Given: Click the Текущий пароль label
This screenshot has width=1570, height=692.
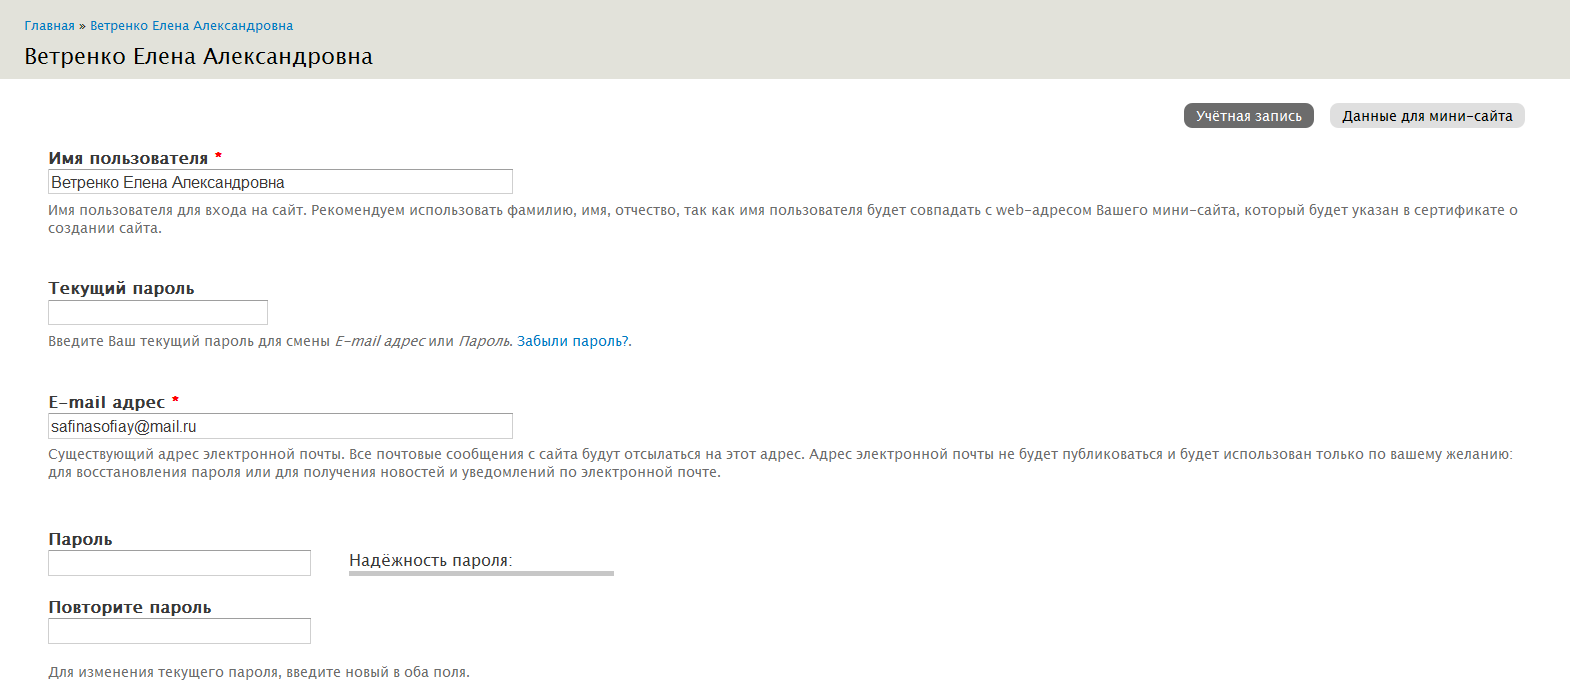Looking at the screenshot, I should [x=121, y=288].
